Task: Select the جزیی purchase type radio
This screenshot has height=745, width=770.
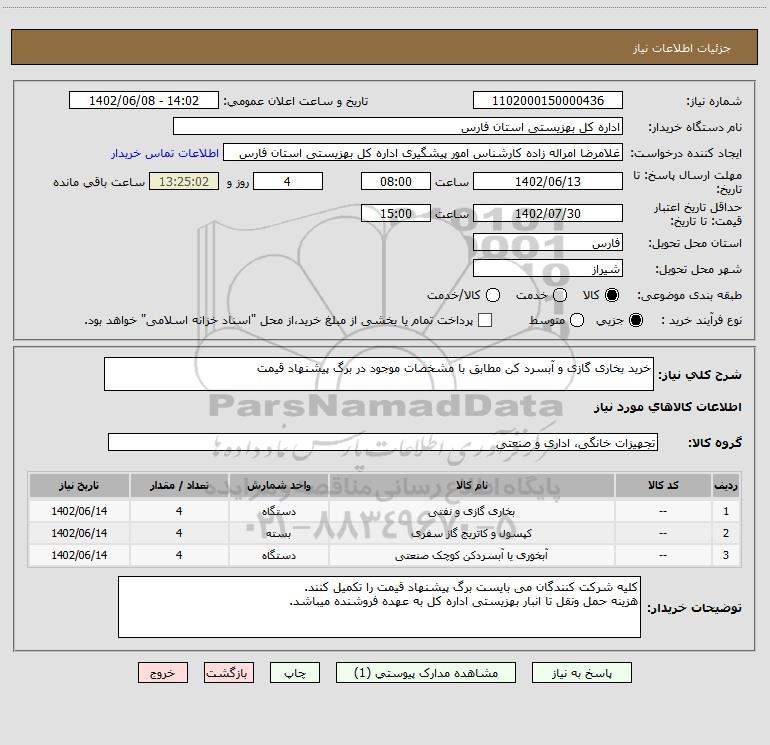Action: 635,320
